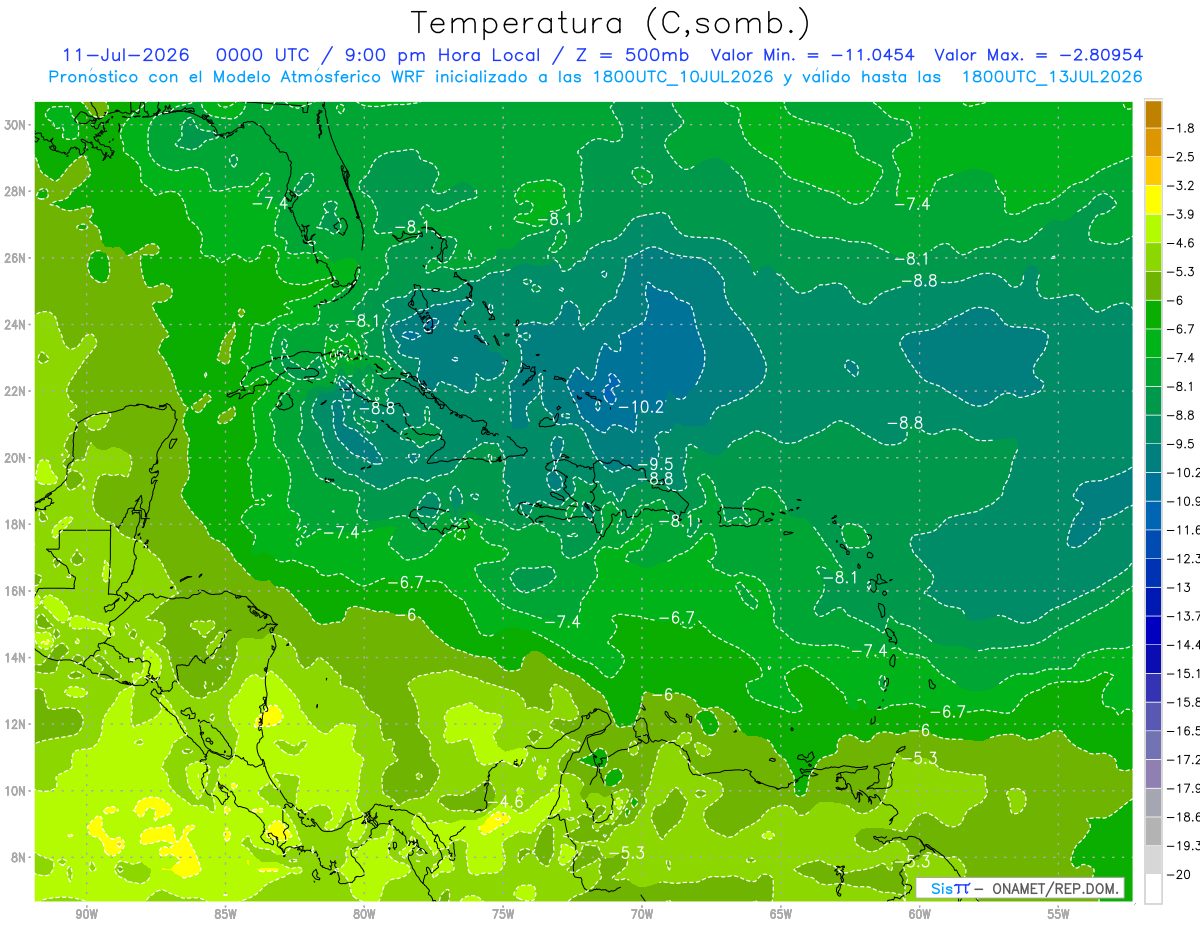Click the -9.5 contour label near Hispaniola
The width and height of the screenshot is (1200, 927).
(656, 463)
